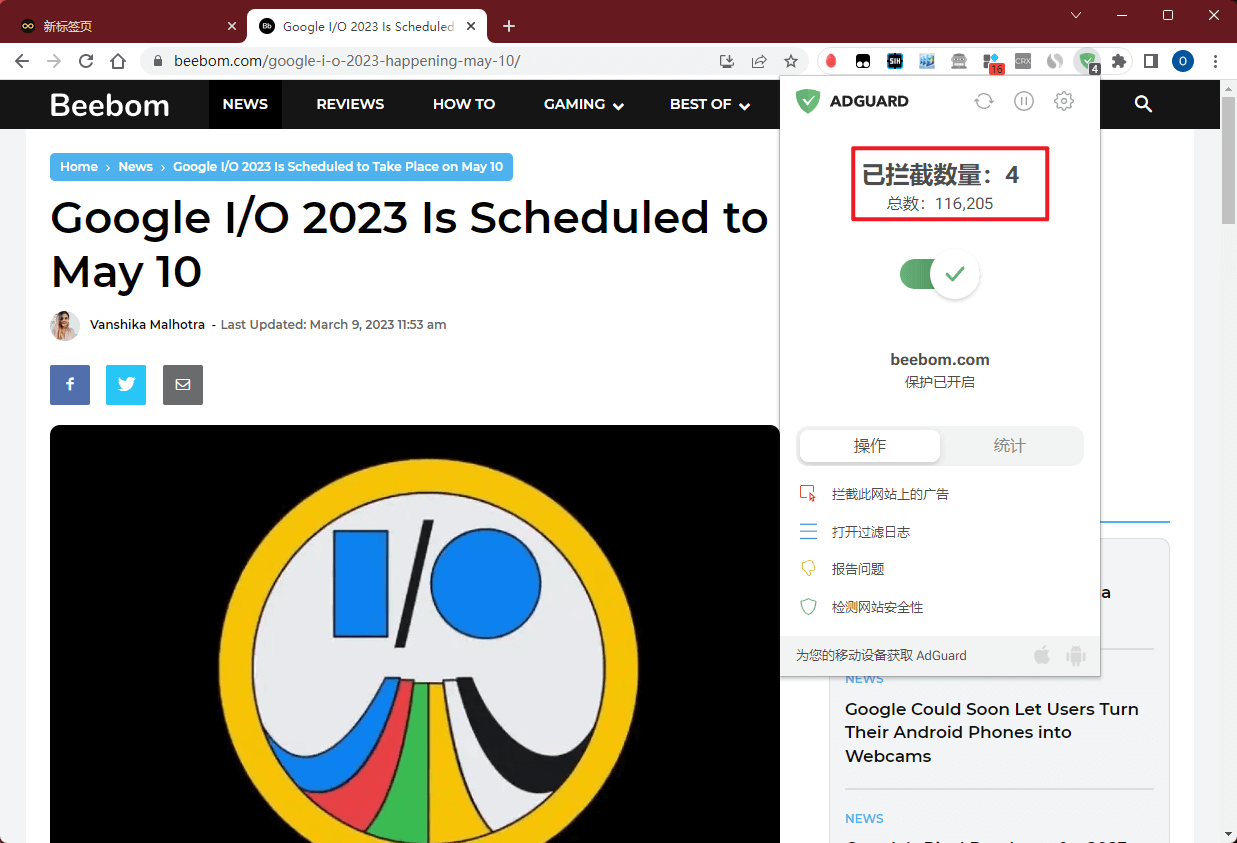Image resolution: width=1237 pixels, height=843 pixels.
Task: Click the AdGuard settings gear icon
Action: [x=1064, y=101]
